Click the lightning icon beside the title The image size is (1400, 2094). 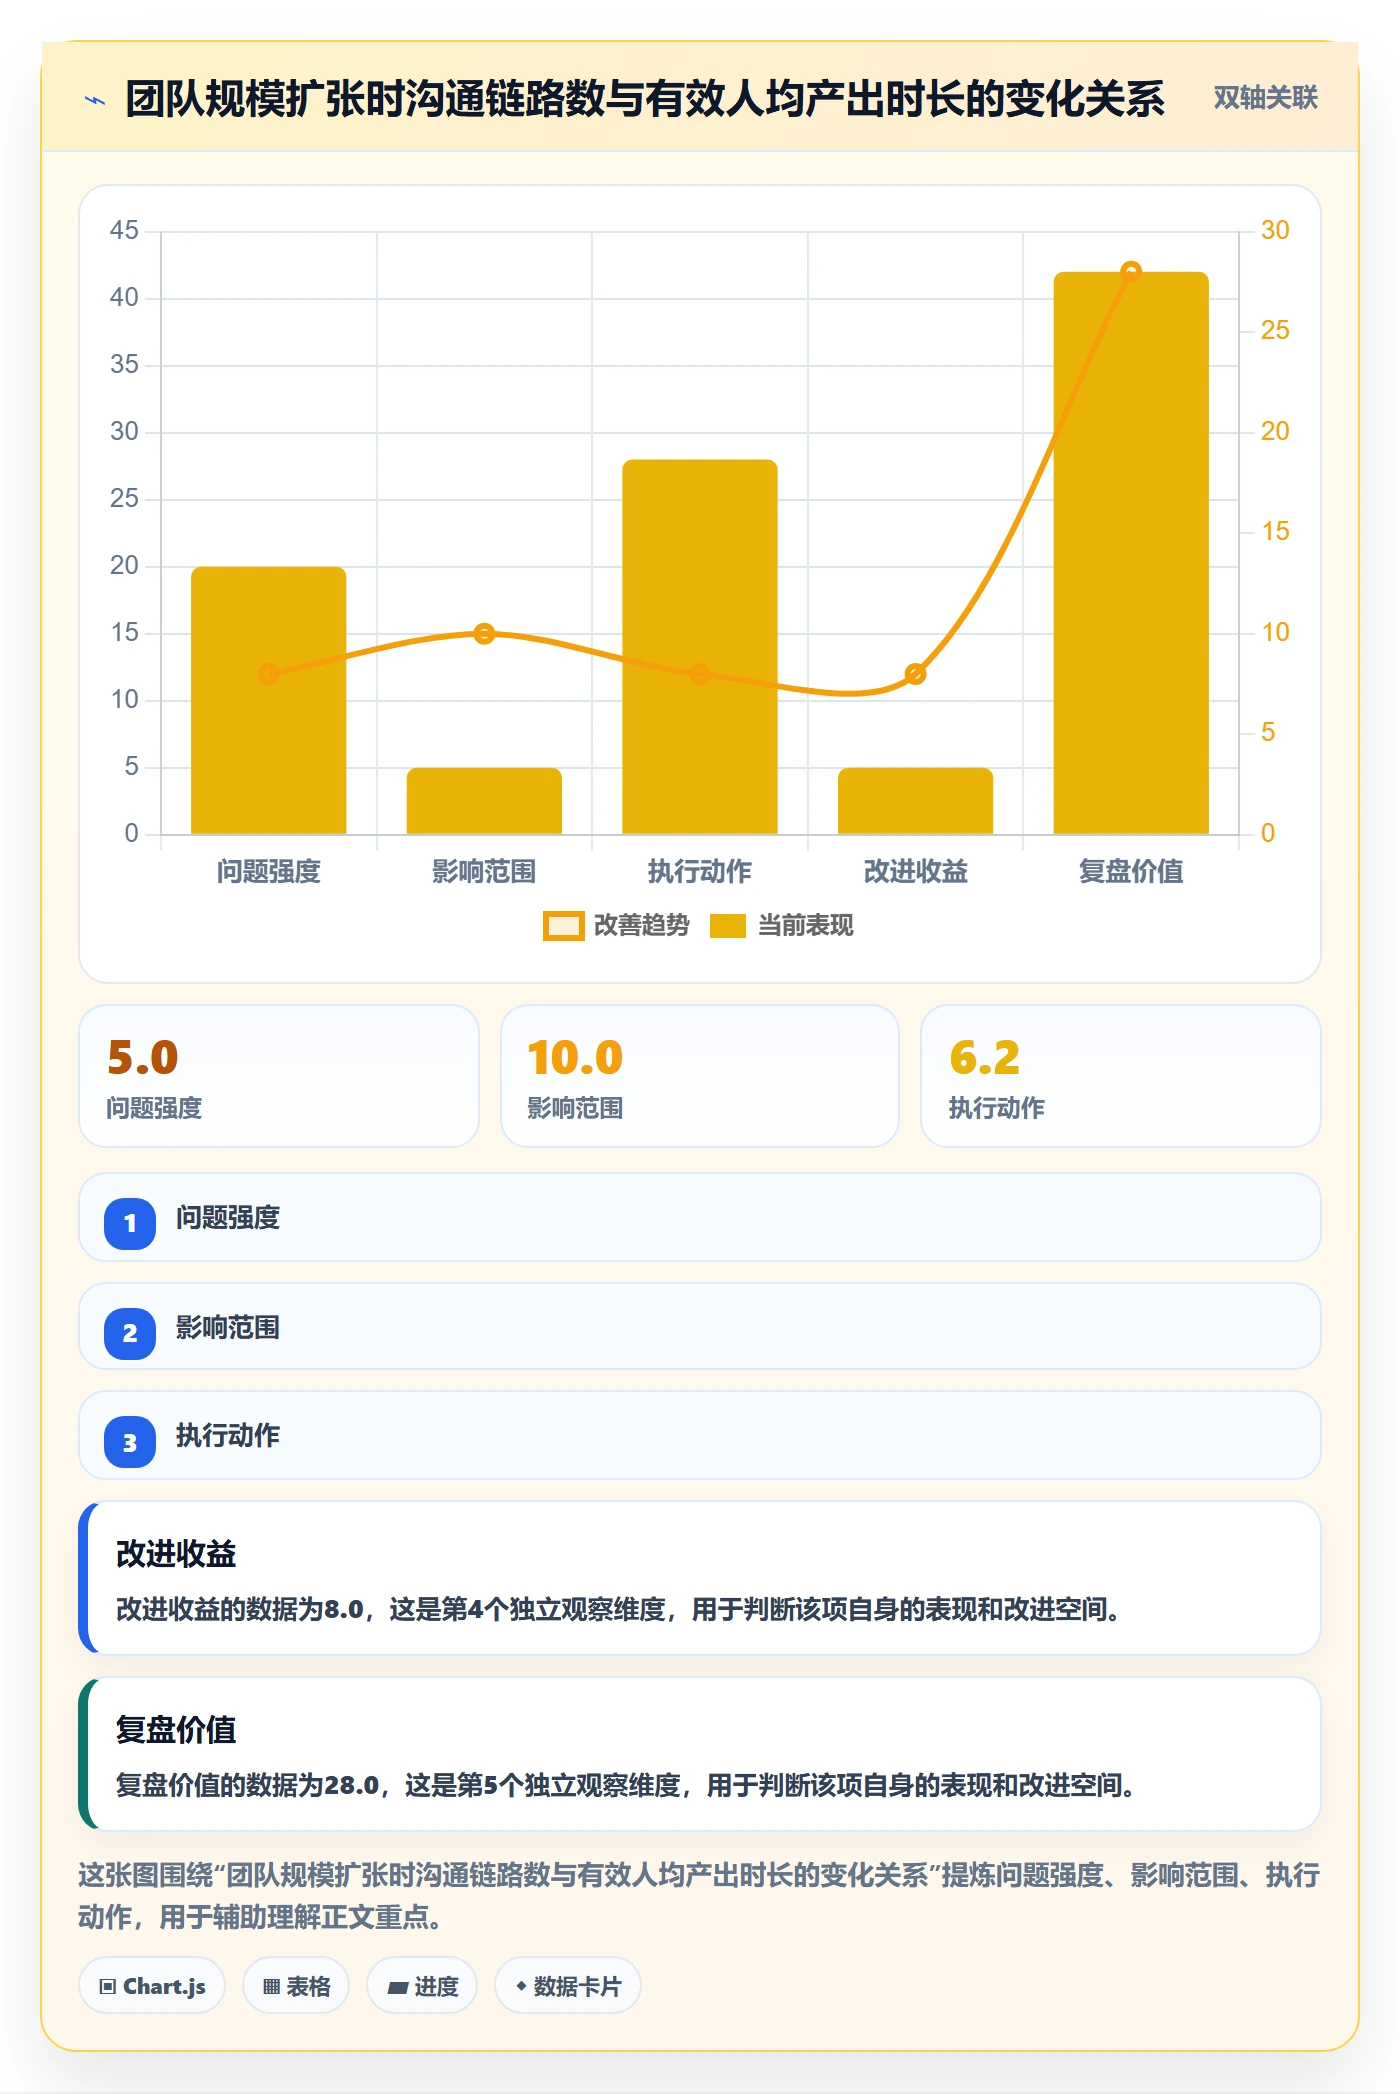pos(95,100)
